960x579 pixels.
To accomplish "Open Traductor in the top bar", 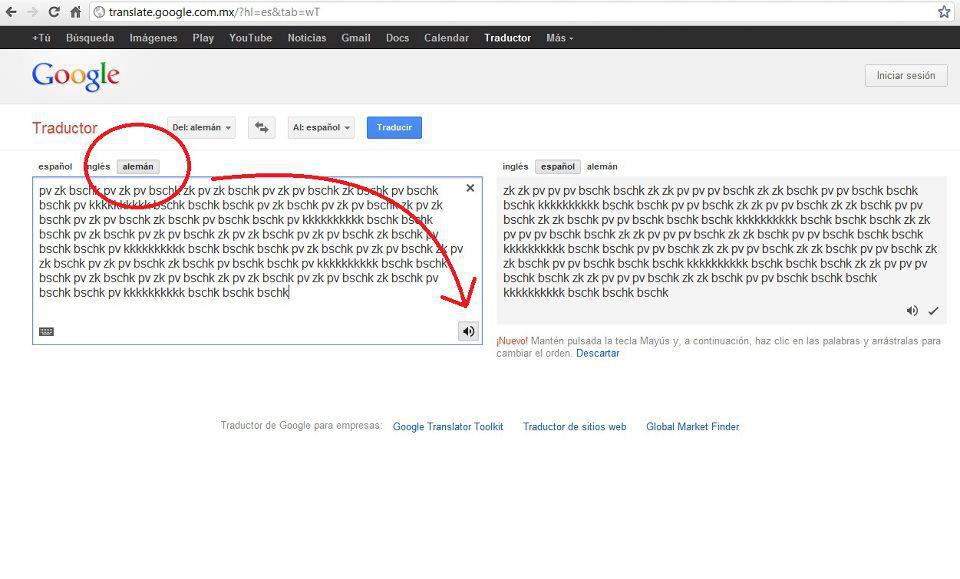I will pyautogui.click(x=508, y=38).
